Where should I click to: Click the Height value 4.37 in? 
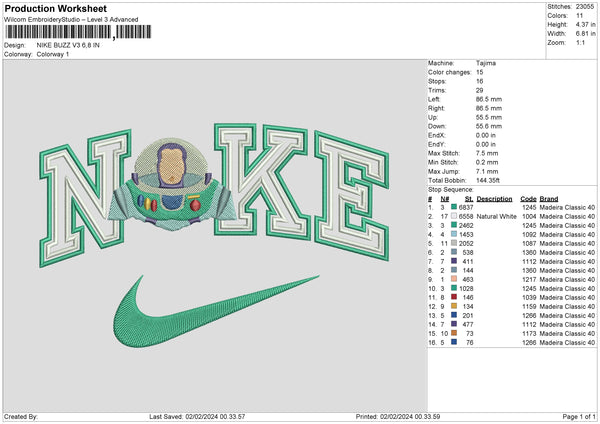[x=585, y=24]
